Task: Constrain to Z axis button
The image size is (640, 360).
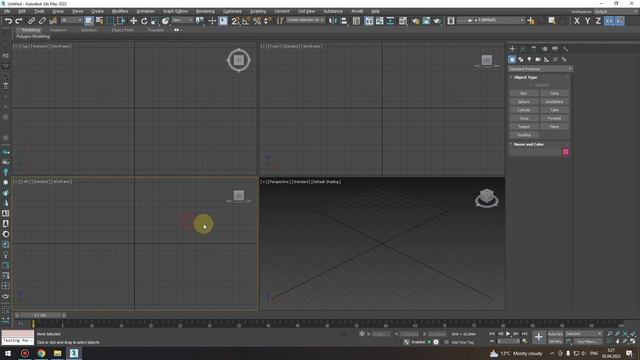Action: click(x=598, y=21)
